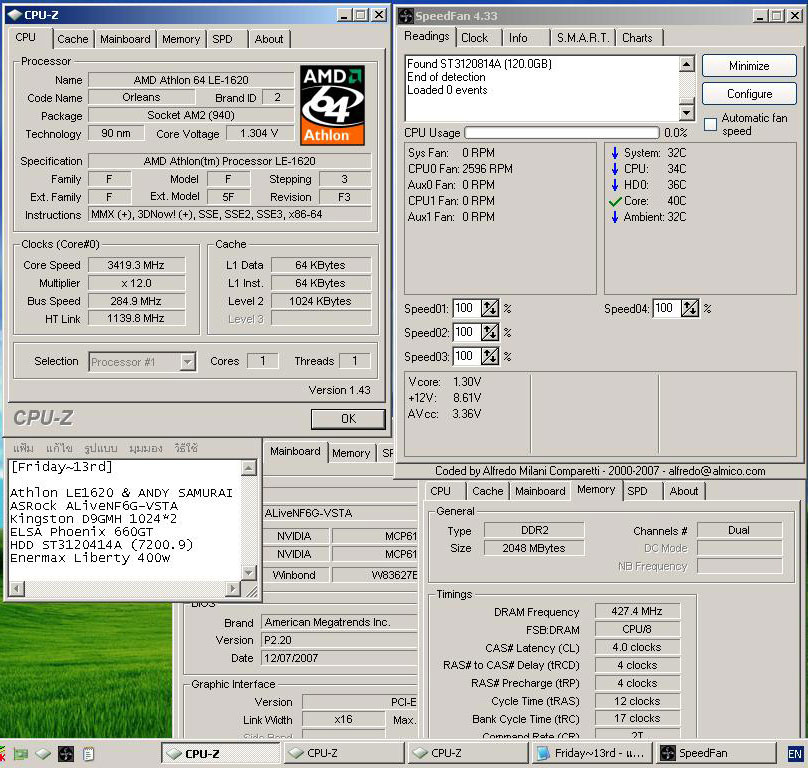Click the green hardware icon in quick launch
Screen dimensions: 808x768
(x=21, y=754)
